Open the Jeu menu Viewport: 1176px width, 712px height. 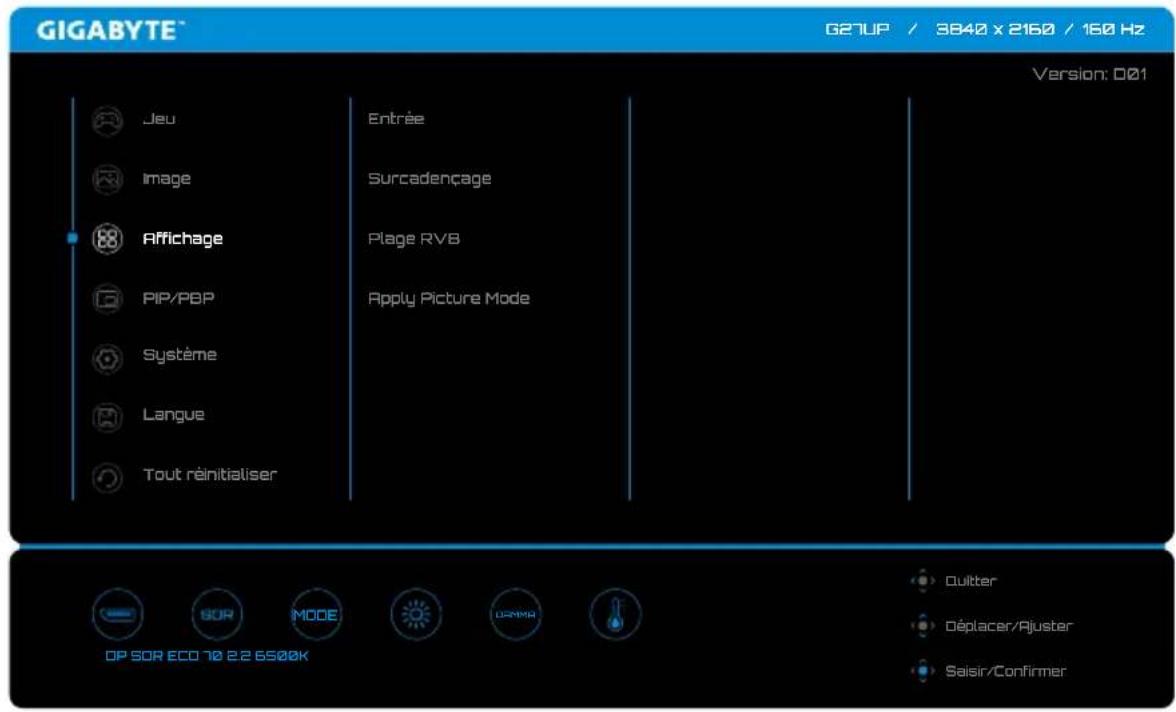pos(159,119)
